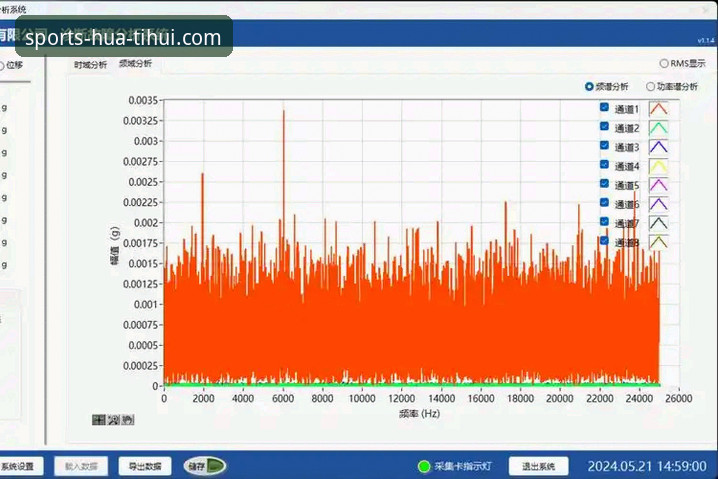The image size is (718, 479).
Task: Uncheck the 通道3 checkbox
Action: coord(604,145)
